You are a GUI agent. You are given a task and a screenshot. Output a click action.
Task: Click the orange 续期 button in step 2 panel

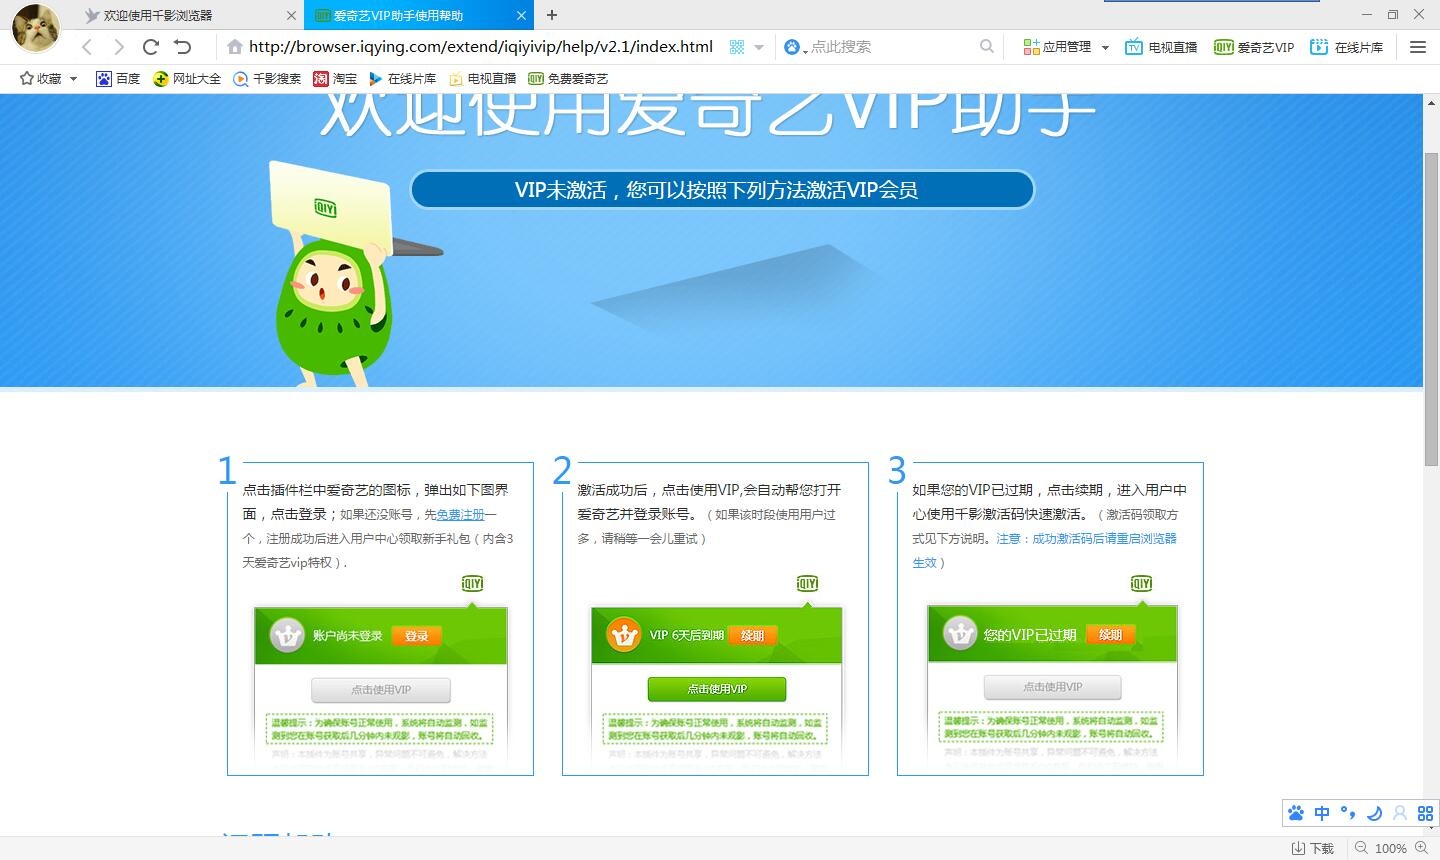click(x=752, y=636)
